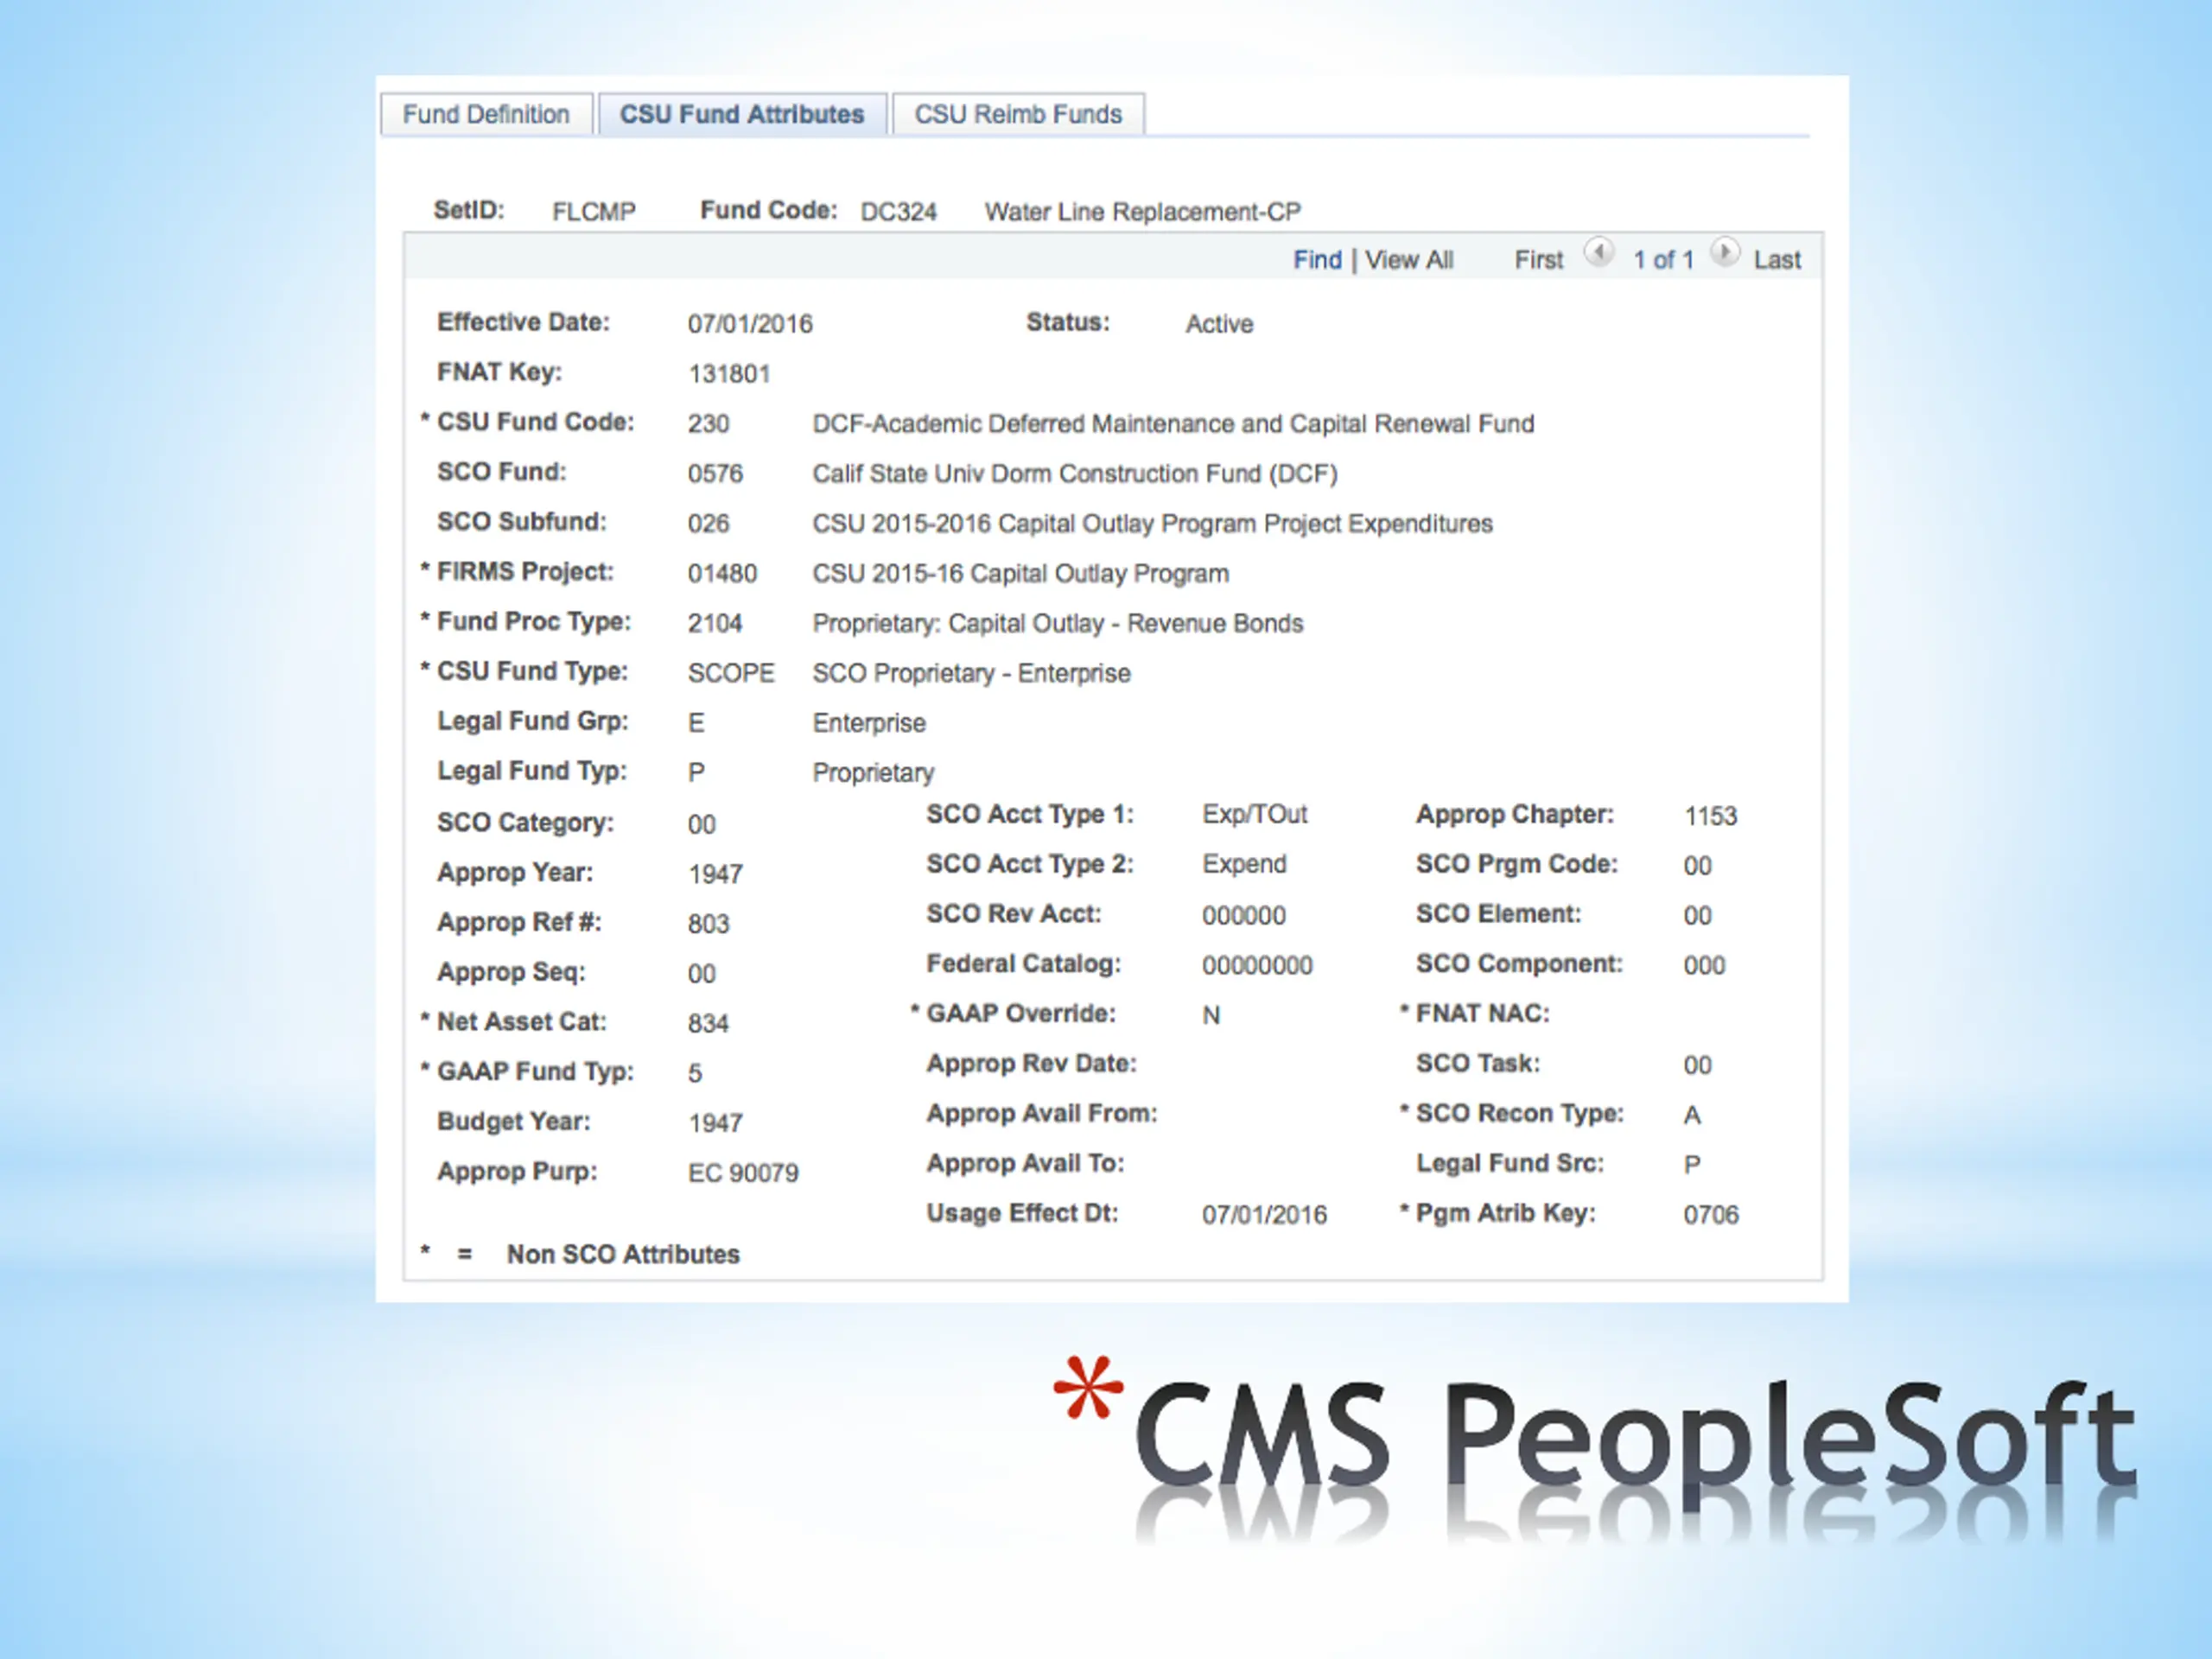Select the SetID value FLCMP
This screenshot has height=1659, width=2212.
pyautogui.click(x=594, y=212)
